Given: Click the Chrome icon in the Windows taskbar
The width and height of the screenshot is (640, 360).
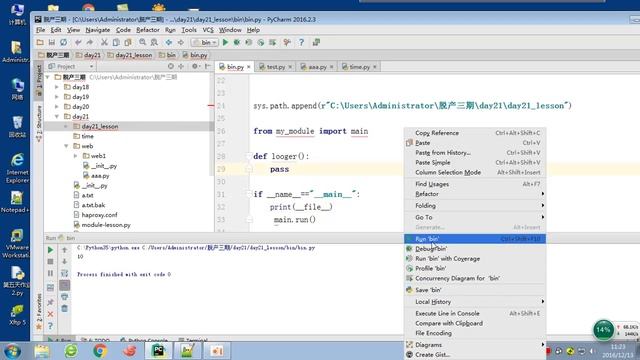Looking at the screenshot, I should click(x=100, y=351).
